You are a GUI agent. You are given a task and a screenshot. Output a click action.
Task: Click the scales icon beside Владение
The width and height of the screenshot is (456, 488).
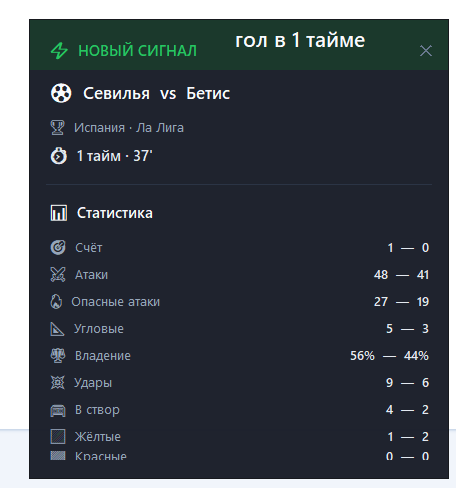point(58,356)
